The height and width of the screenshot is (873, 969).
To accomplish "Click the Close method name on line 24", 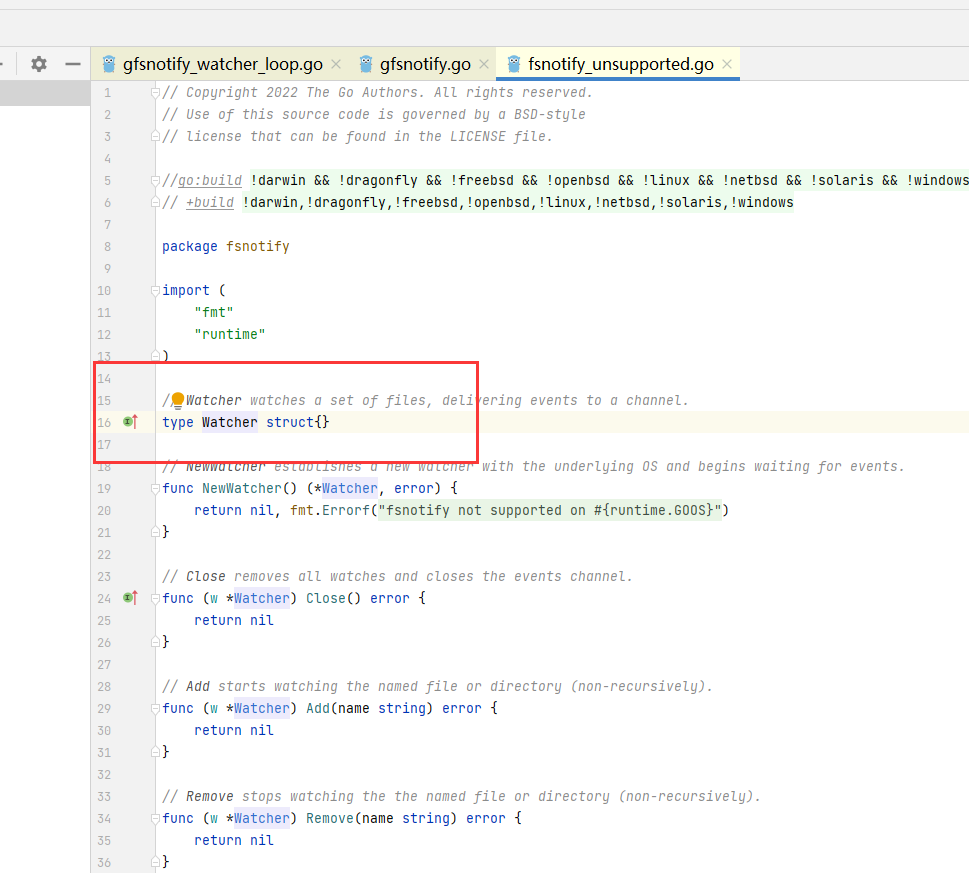I will [326, 599].
